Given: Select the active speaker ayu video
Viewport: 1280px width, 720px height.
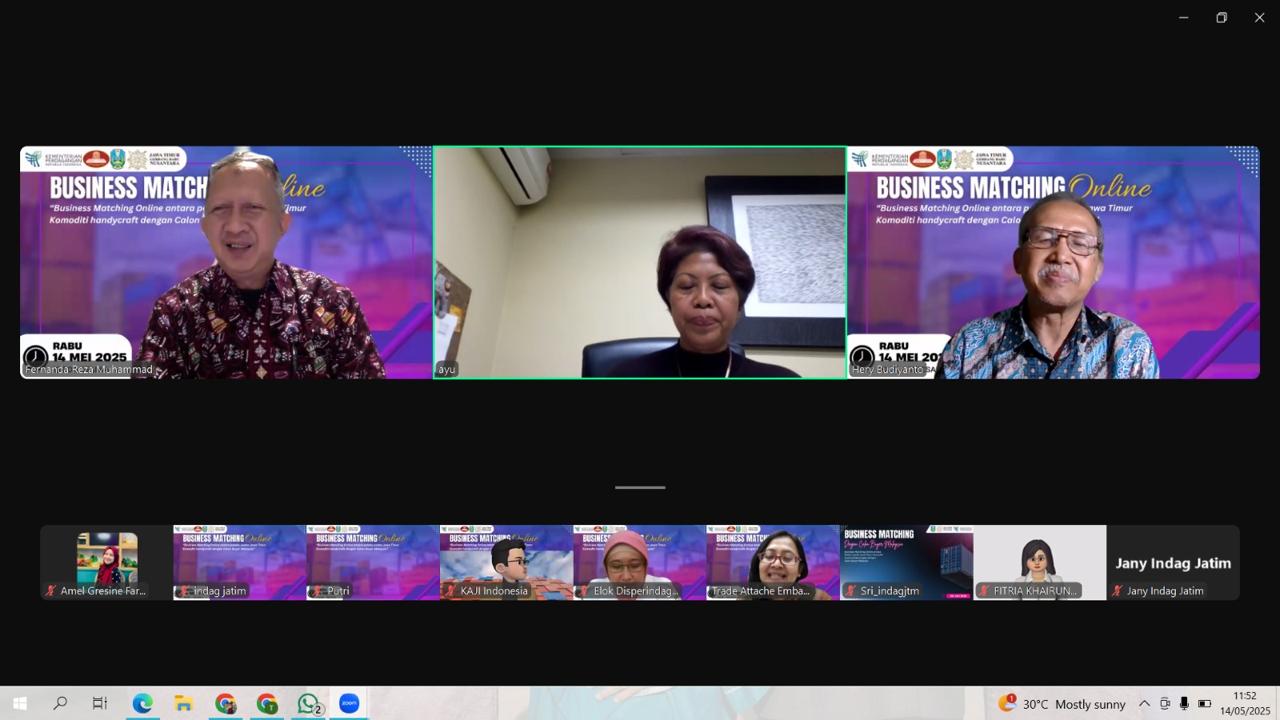Looking at the screenshot, I should tap(640, 262).
